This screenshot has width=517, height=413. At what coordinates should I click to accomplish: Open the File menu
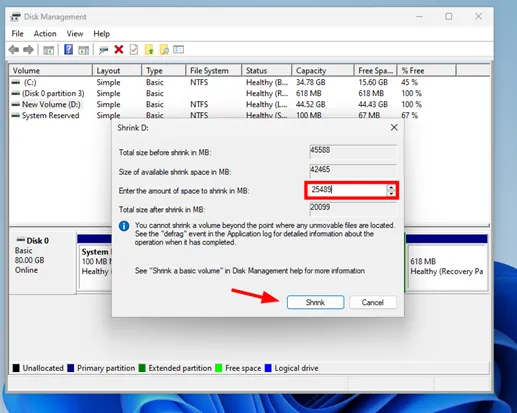pos(17,34)
